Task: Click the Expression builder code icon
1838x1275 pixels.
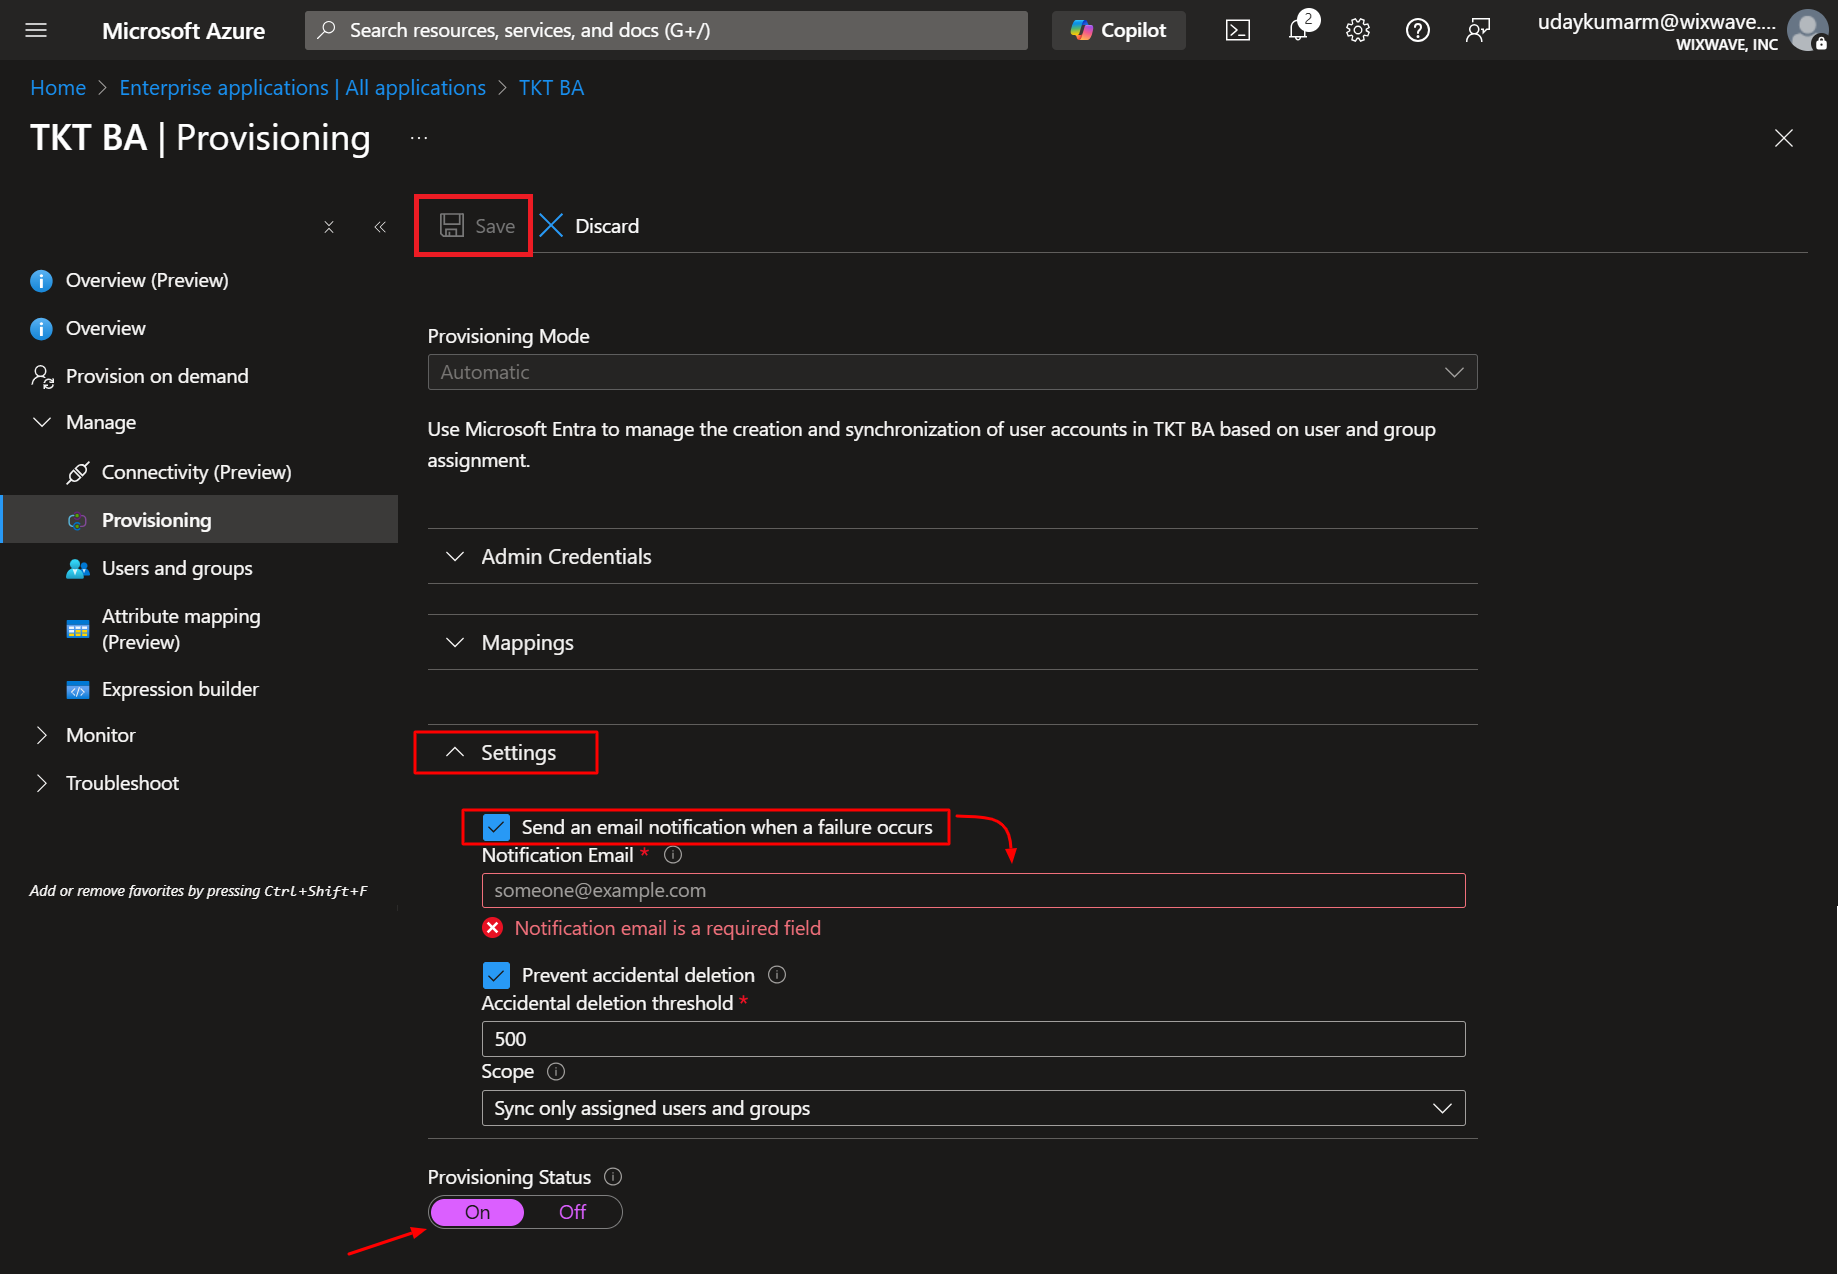Action: [x=77, y=690]
